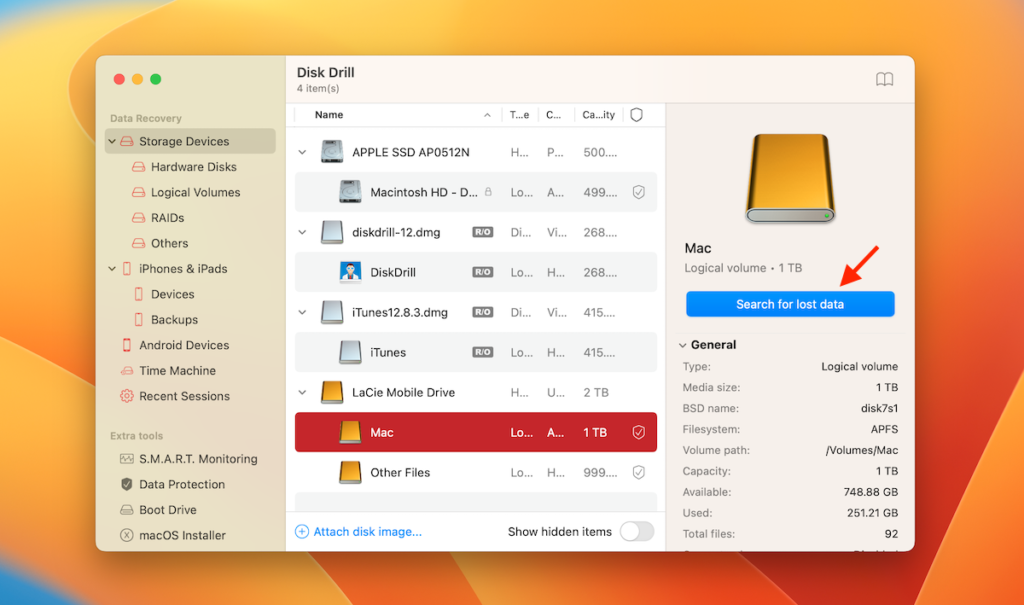Select Storage Devices in the sidebar

coord(185,141)
